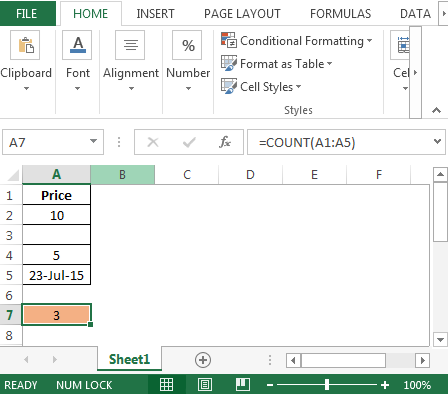Open the Alignment group icon
448x394 pixels.
point(130,45)
